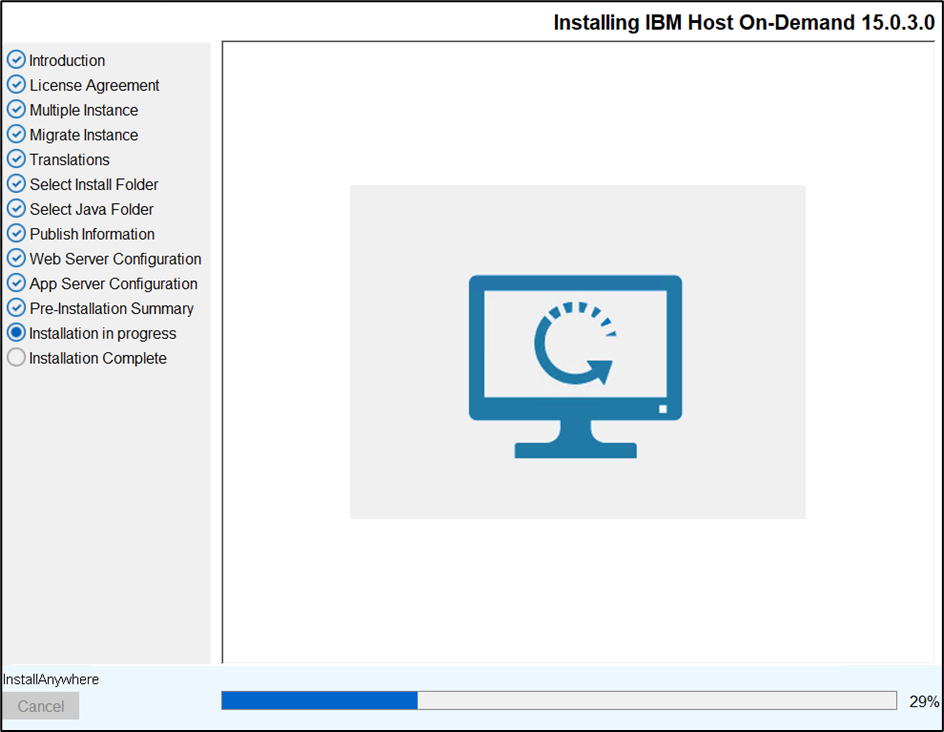
Task: Click the Select Install Folder checkmark icon
Action: click(16, 184)
